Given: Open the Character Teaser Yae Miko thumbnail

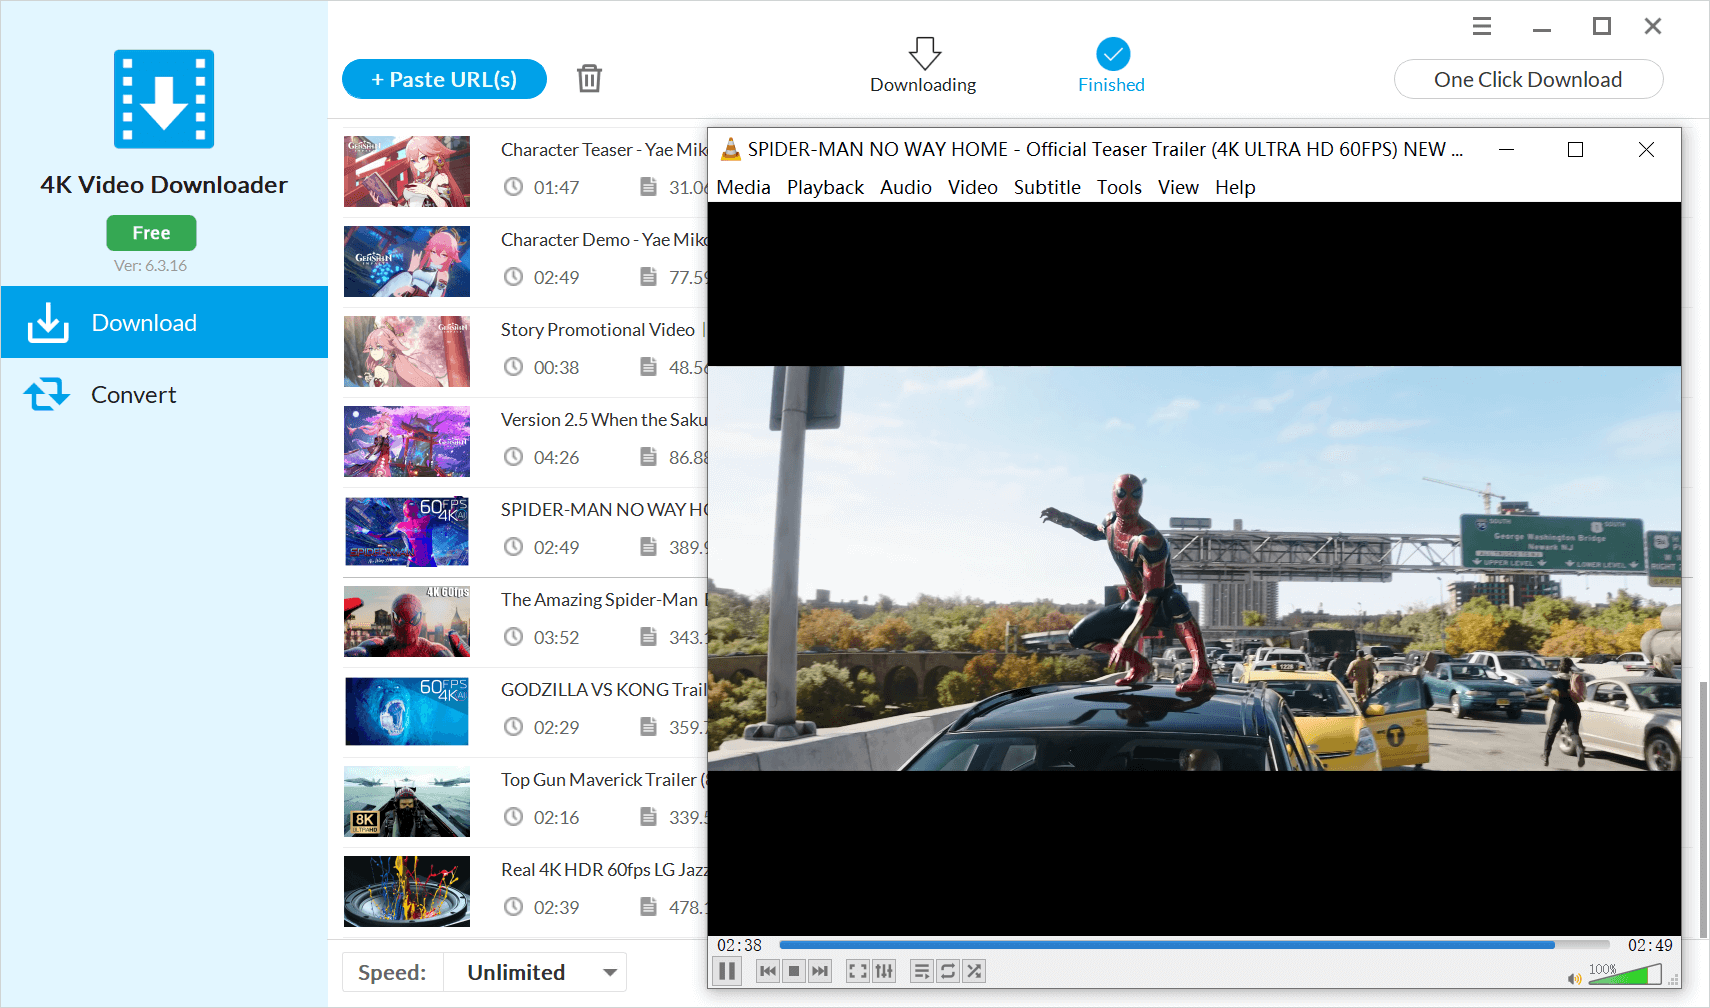Looking at the screenshot, I should click(x=407, y=171).
